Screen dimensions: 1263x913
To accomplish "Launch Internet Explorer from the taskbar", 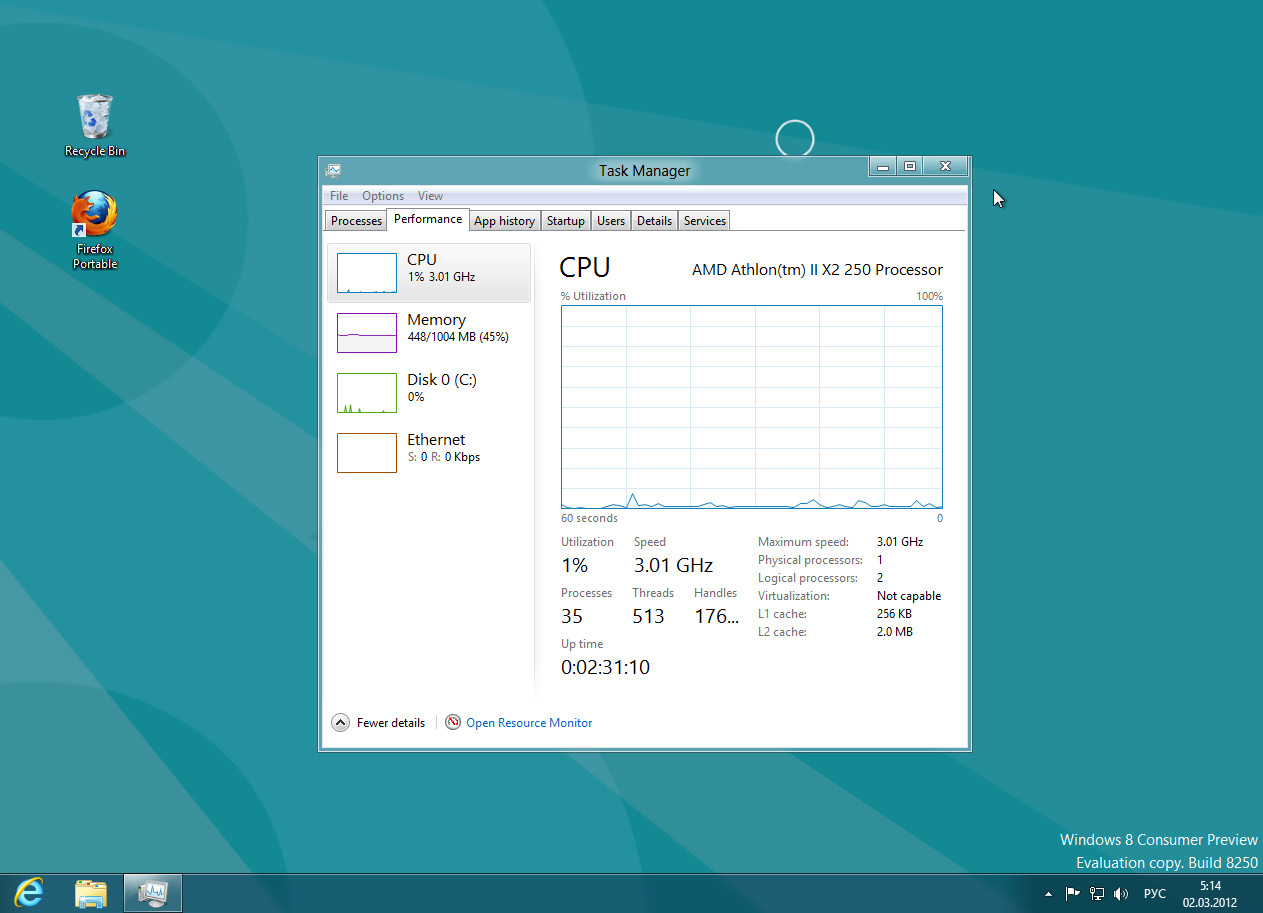I will [x=28, y=892].
